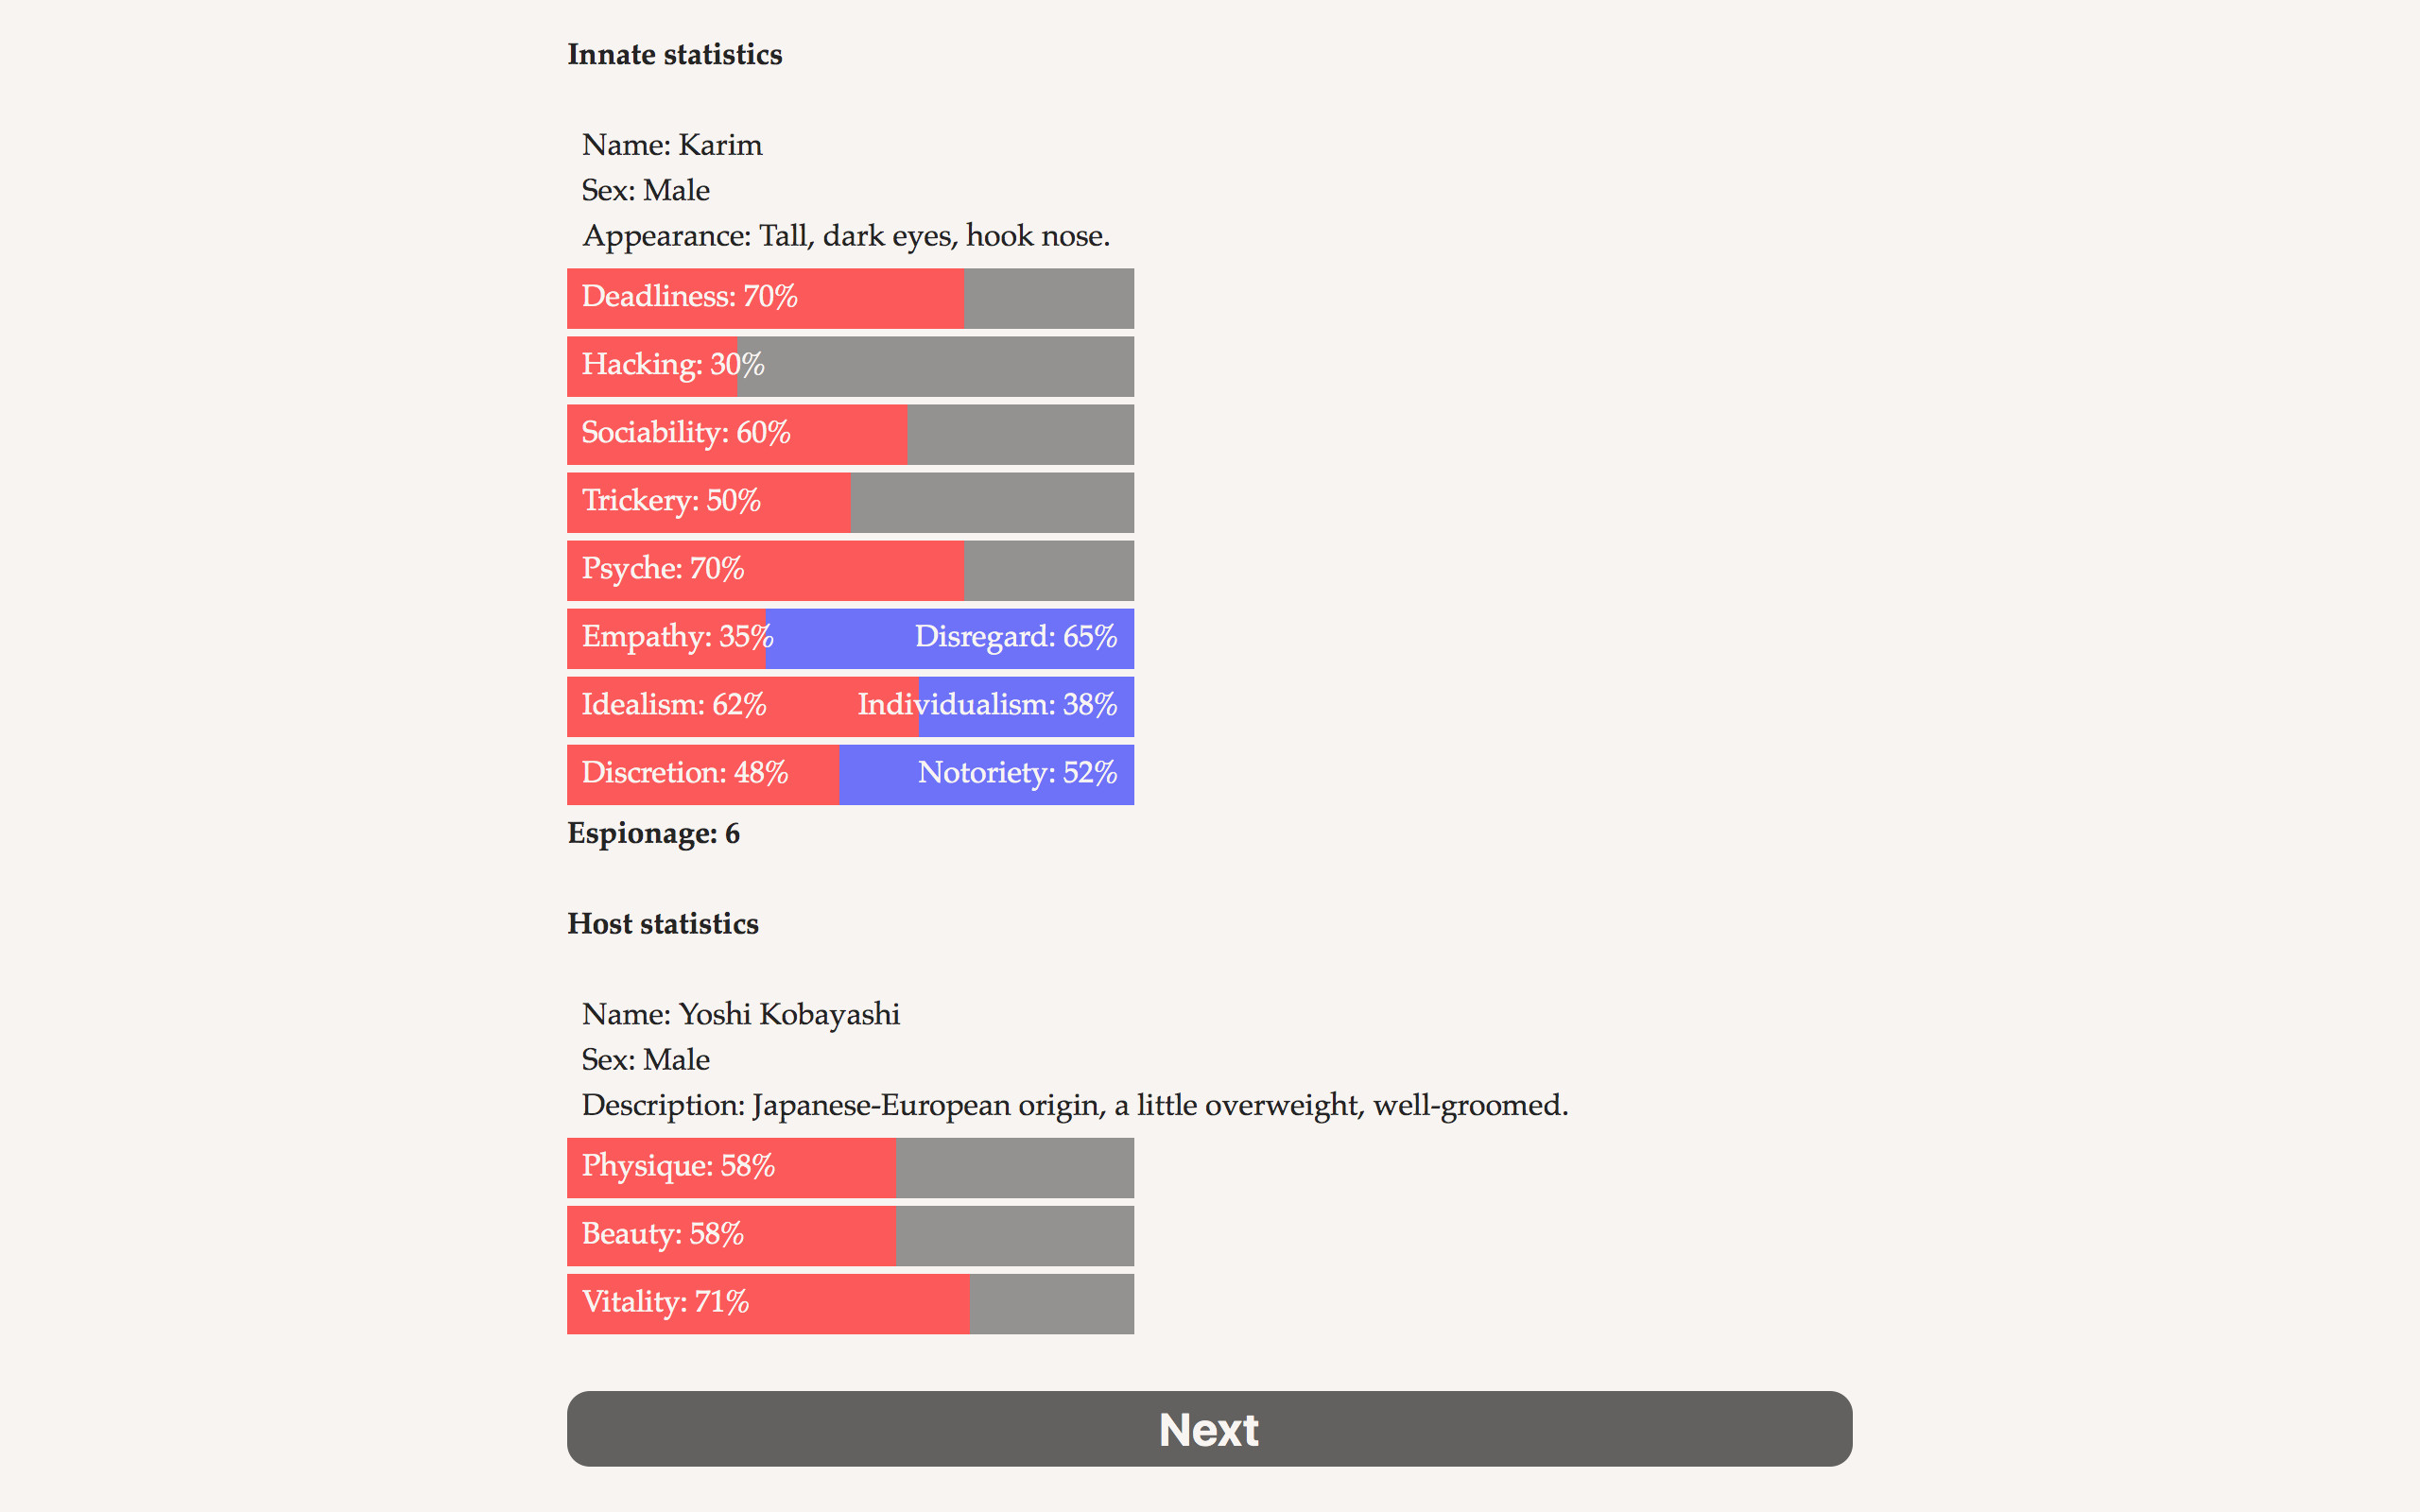The image size is (2420, 1512).
Task: Click the Discretion 48% label
Action: tap(684, 773)
